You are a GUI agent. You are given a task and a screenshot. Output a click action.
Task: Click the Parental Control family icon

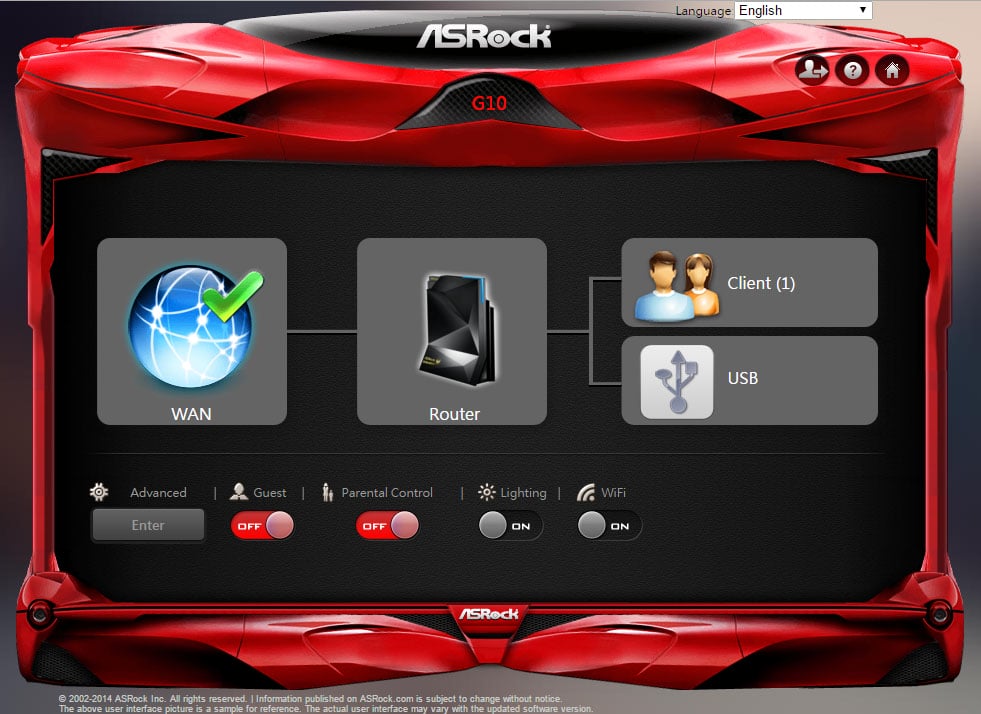[x=327, y=492]
